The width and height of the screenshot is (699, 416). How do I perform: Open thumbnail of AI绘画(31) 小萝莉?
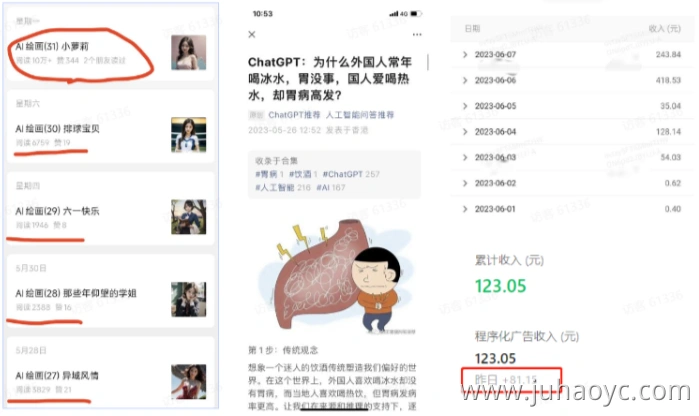[x=189, y=53]
